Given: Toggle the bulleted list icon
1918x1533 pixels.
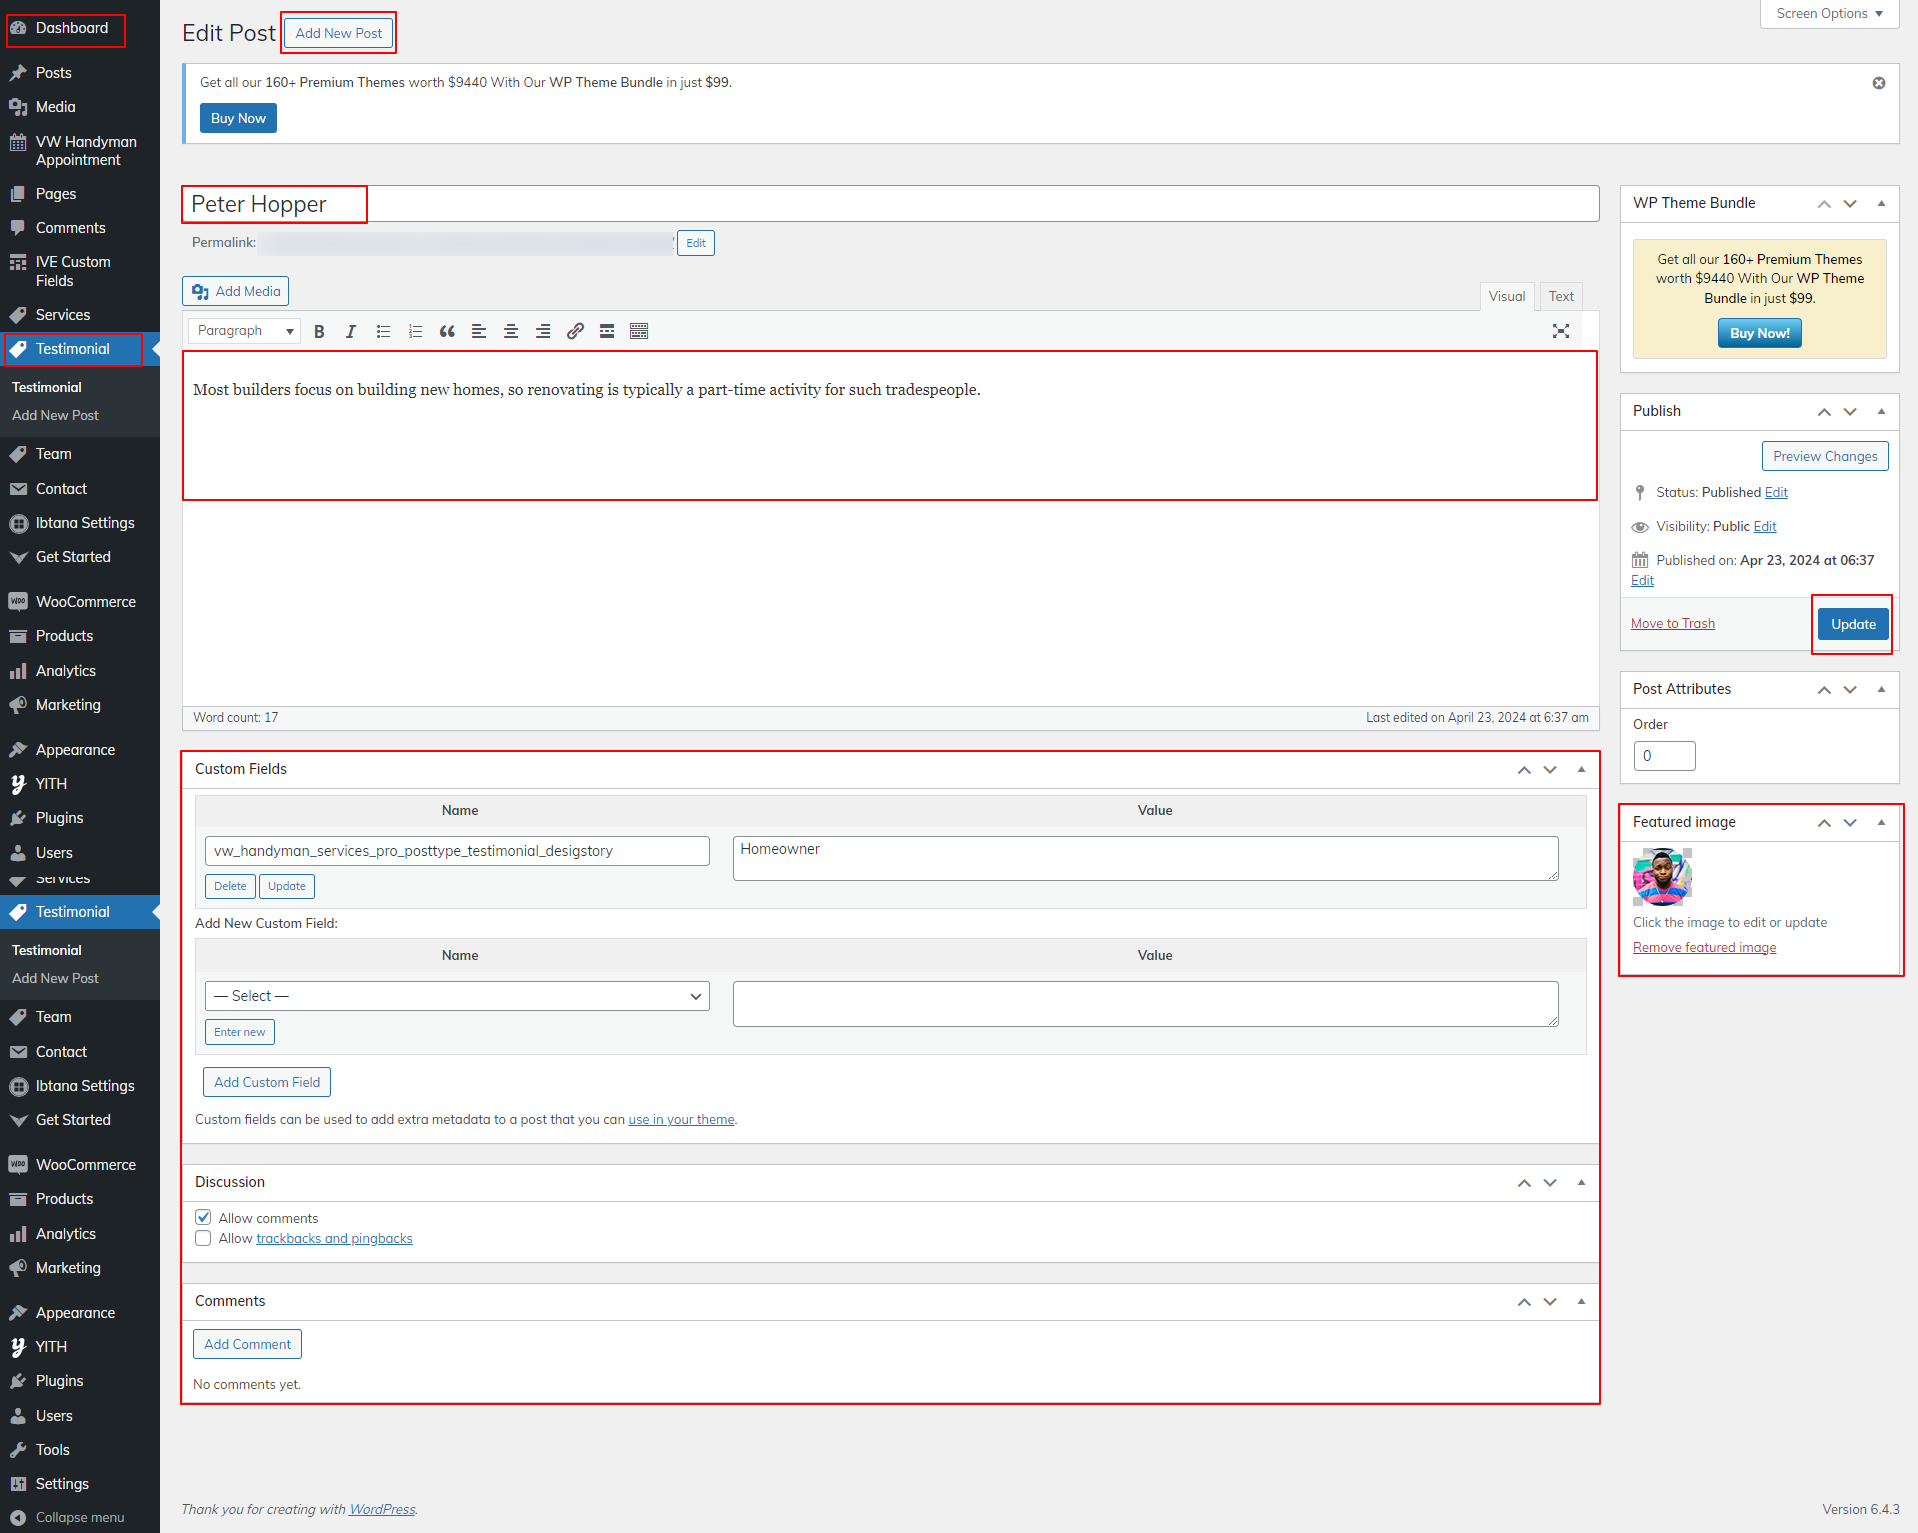Looking at the screenshot, I should tap(383, 332).
